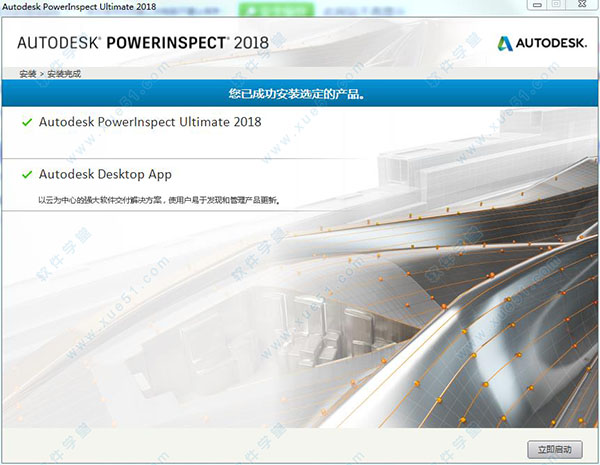Click the green checkmark beside PowerInspect Ultimate 2018
Image resolution: width=600 pixels, height=465 pixels.
point(26,122)
